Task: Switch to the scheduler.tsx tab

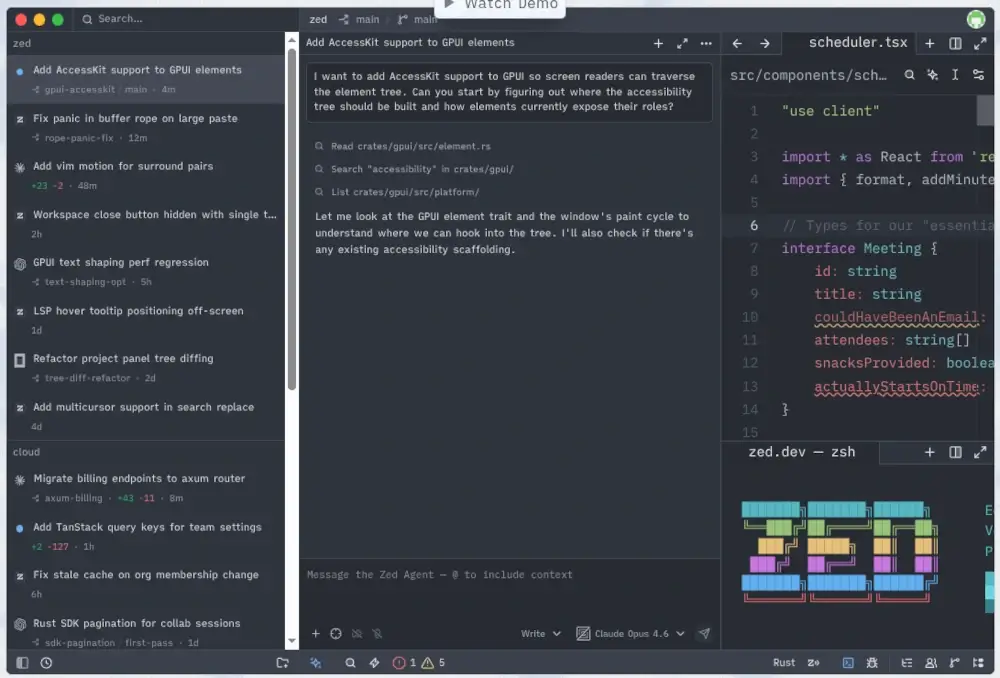Action: 857,43
